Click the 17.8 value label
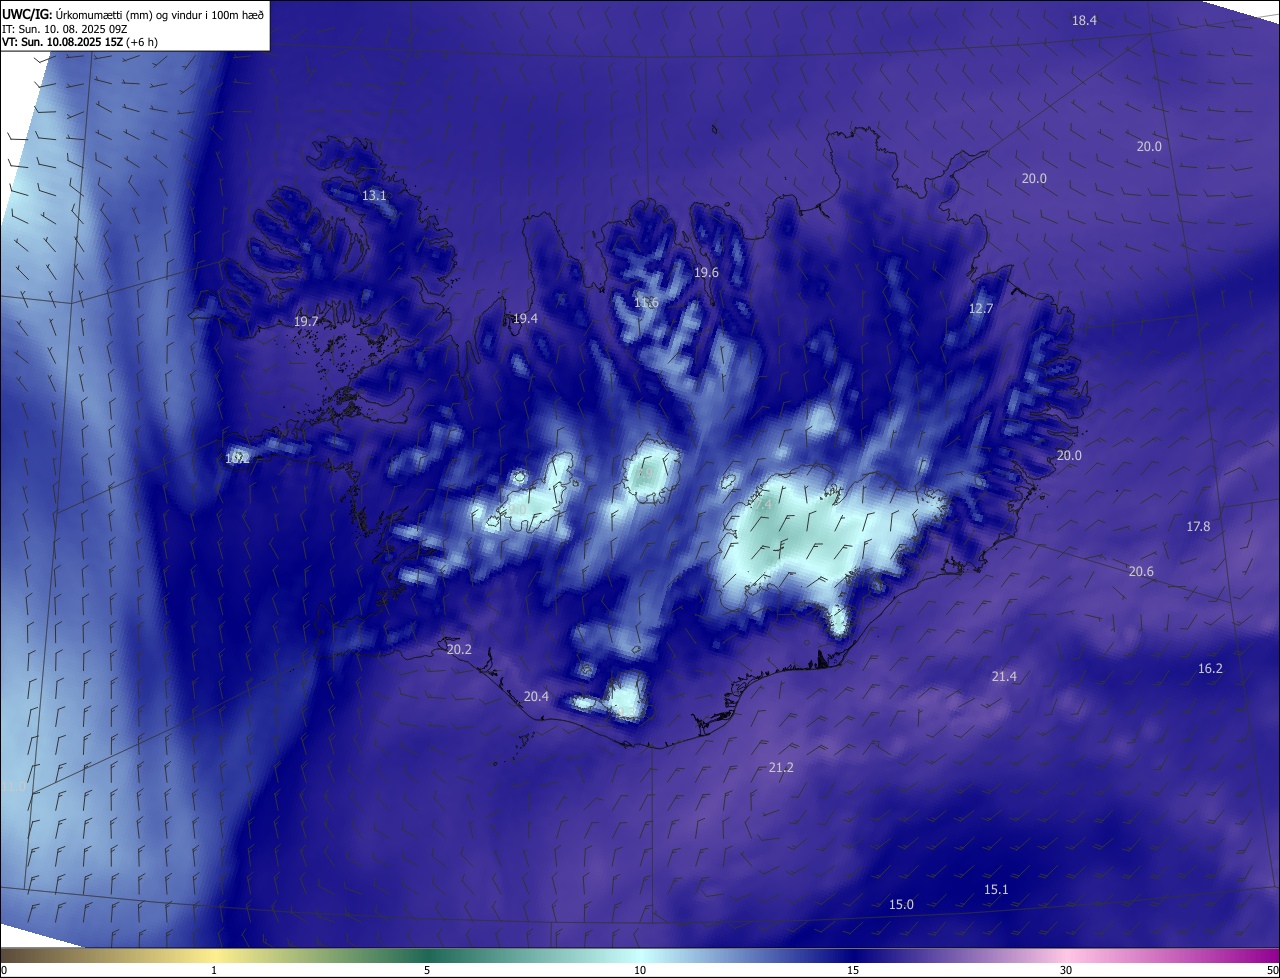 (x=1198, y=527)
